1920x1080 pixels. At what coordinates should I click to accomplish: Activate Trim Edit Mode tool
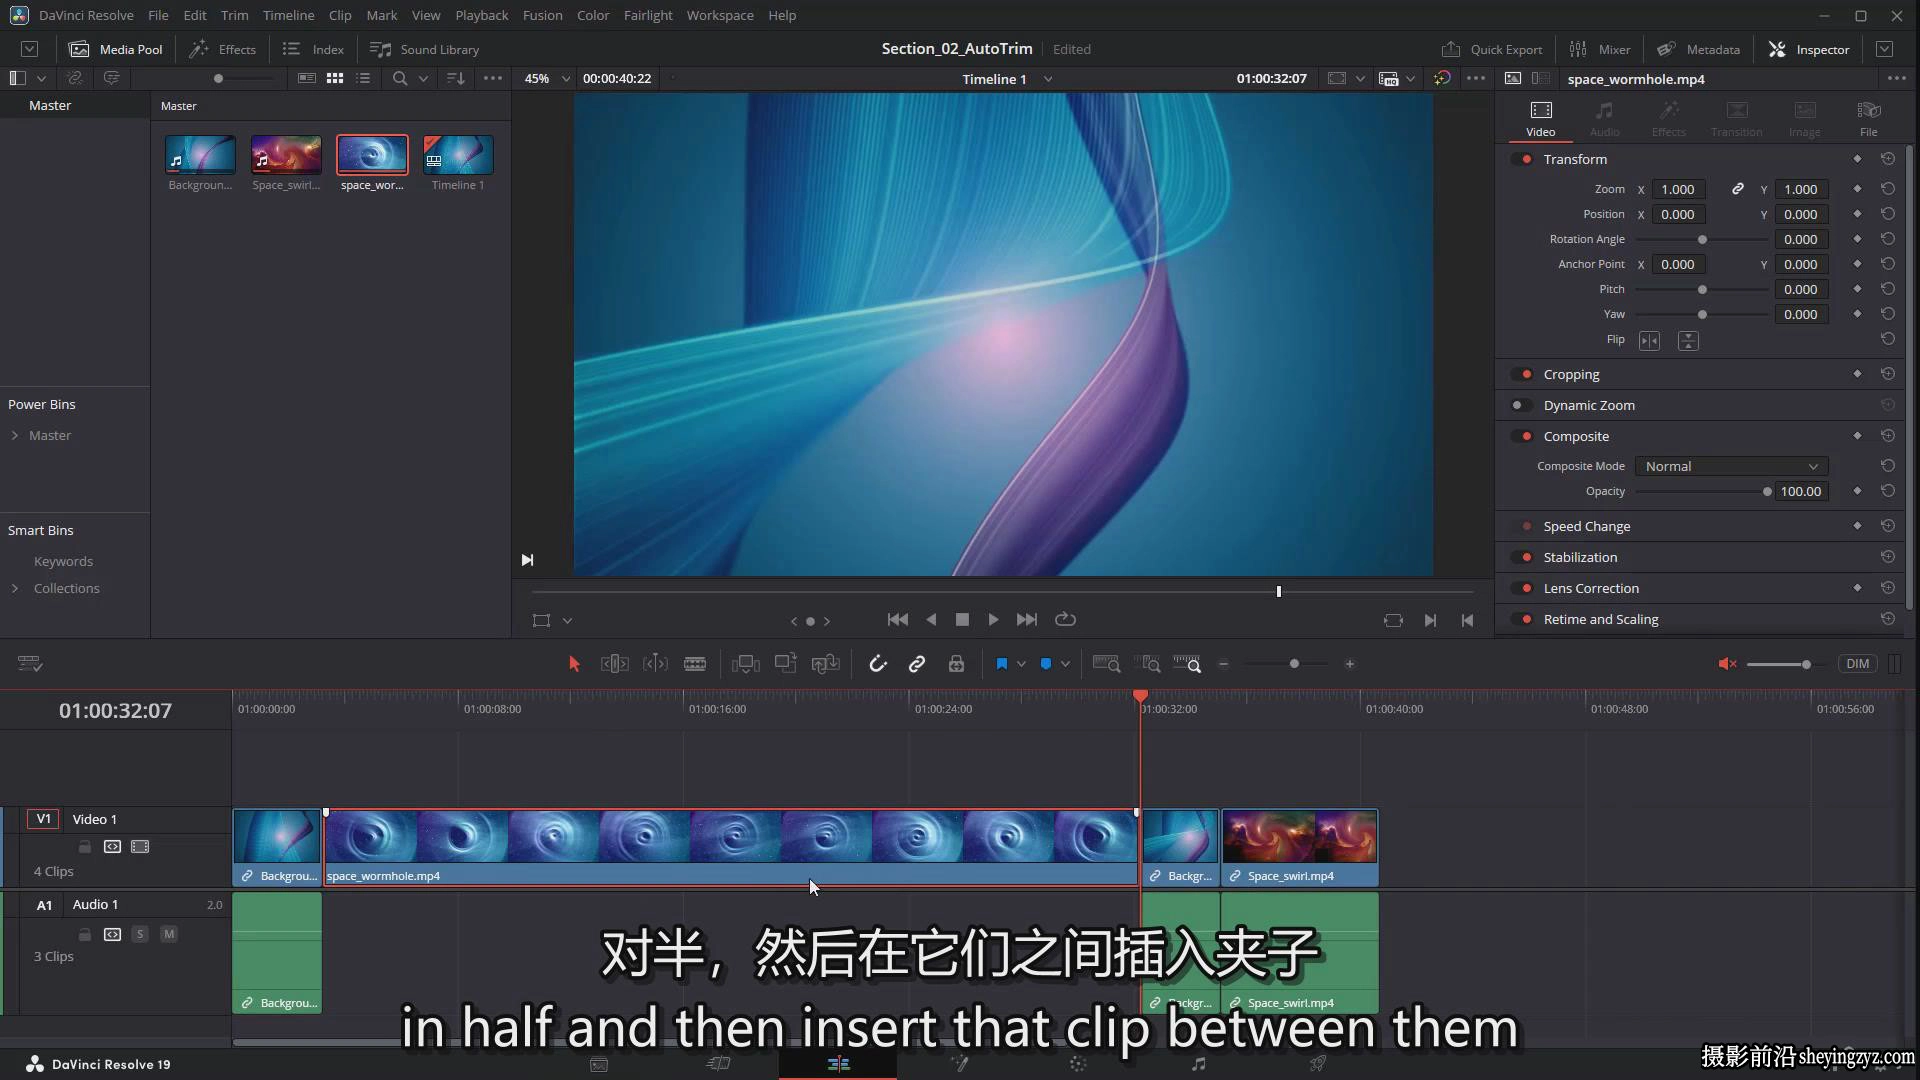tap(614, 664)
